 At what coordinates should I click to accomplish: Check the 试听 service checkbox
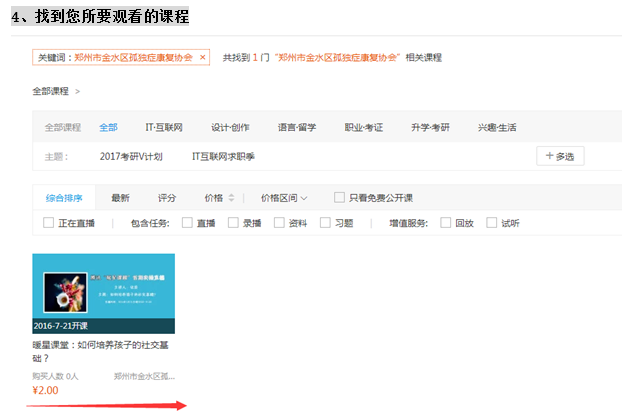click(x=492, y=223)
